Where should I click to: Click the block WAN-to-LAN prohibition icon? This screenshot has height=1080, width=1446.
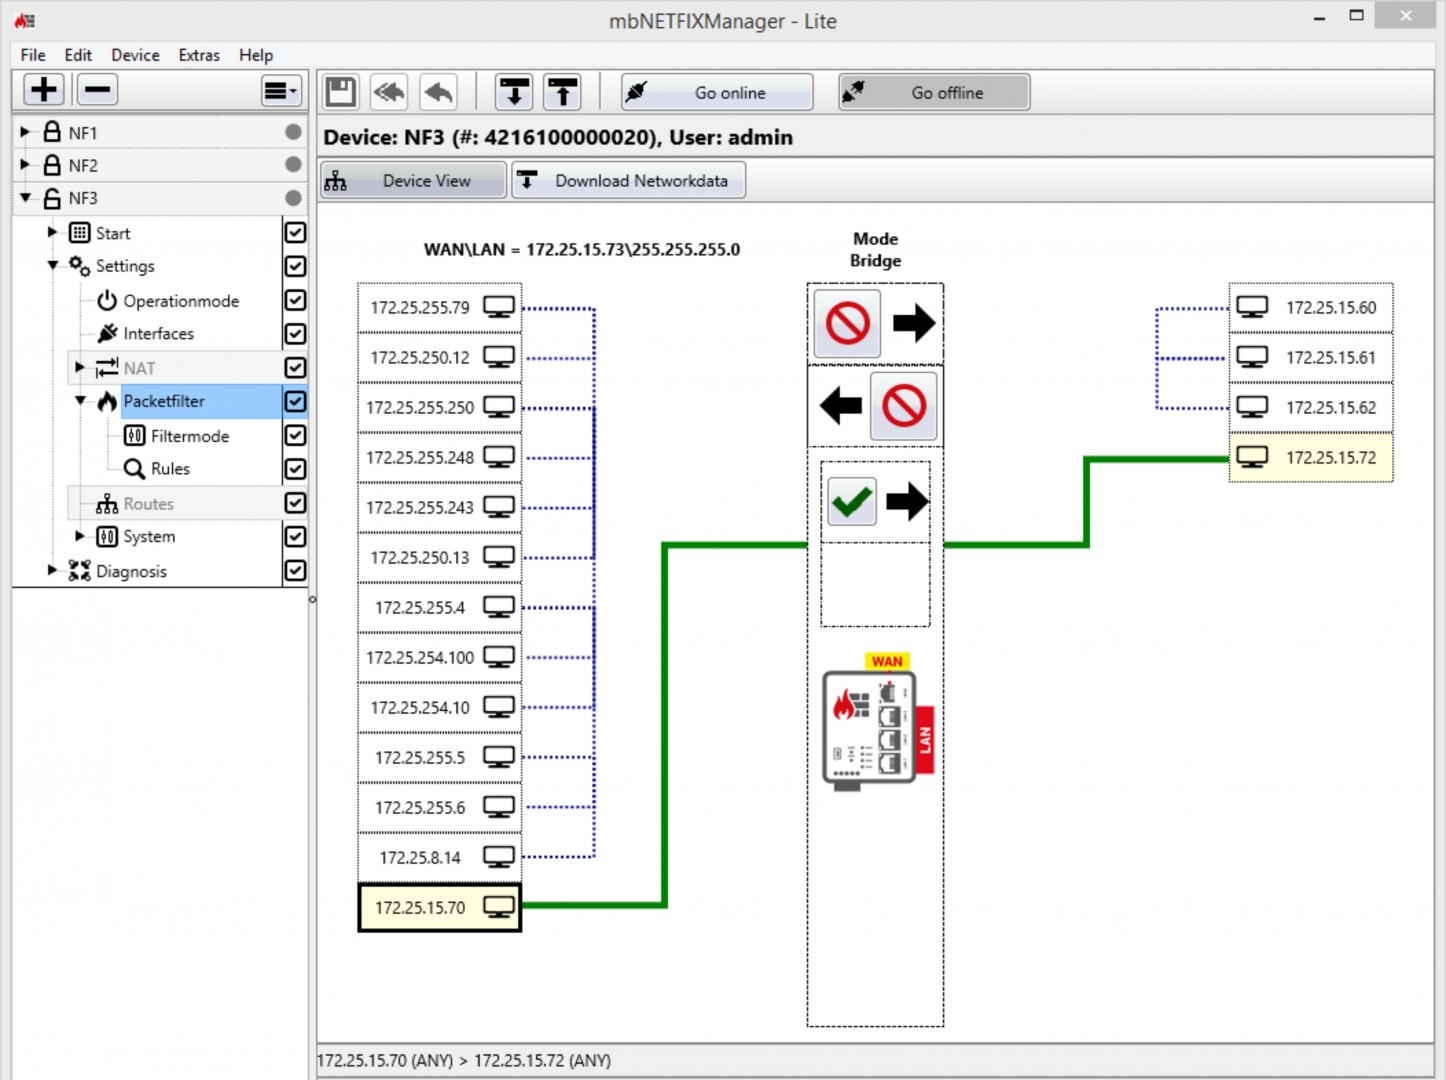[x=847, y=323]
